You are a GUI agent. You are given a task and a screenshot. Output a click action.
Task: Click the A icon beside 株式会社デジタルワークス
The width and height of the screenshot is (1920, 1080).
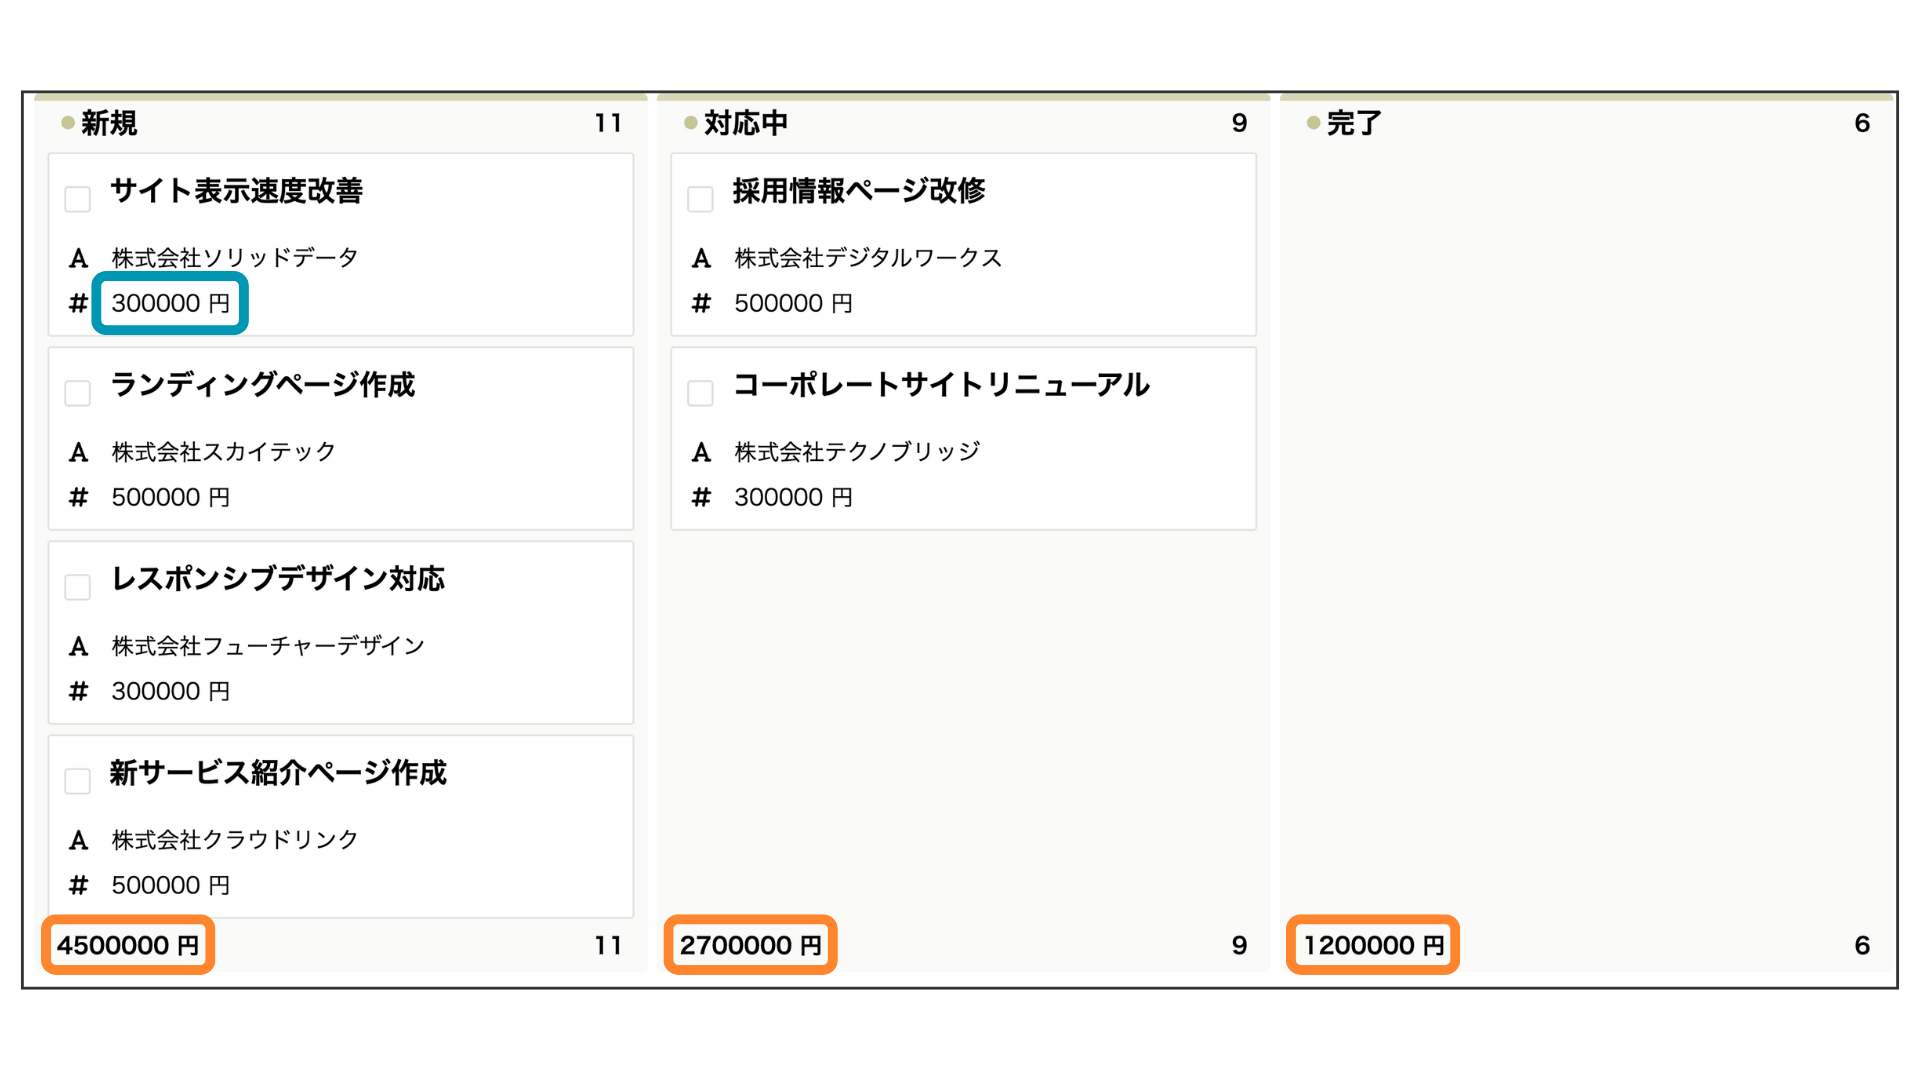pos(702,259)
